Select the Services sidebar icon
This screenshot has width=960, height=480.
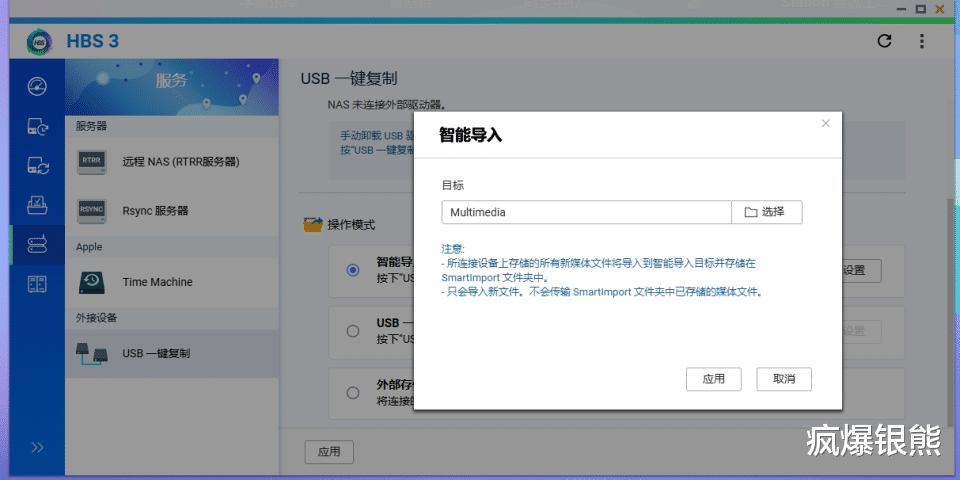(37, 245)
